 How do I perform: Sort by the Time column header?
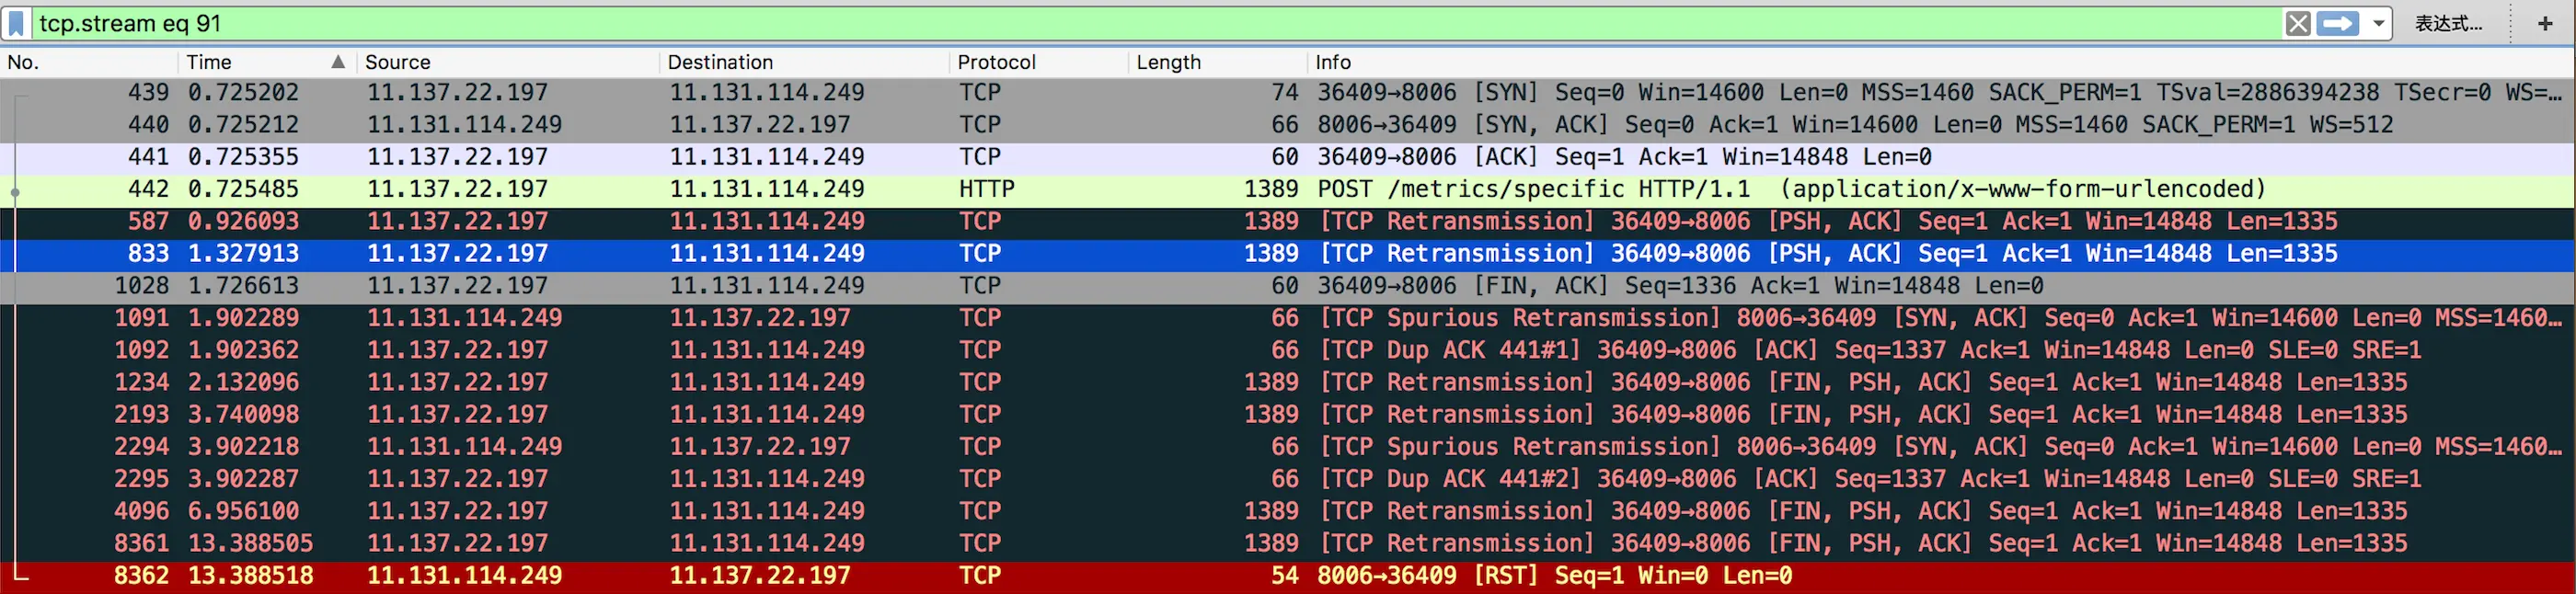tap(266, 62)
